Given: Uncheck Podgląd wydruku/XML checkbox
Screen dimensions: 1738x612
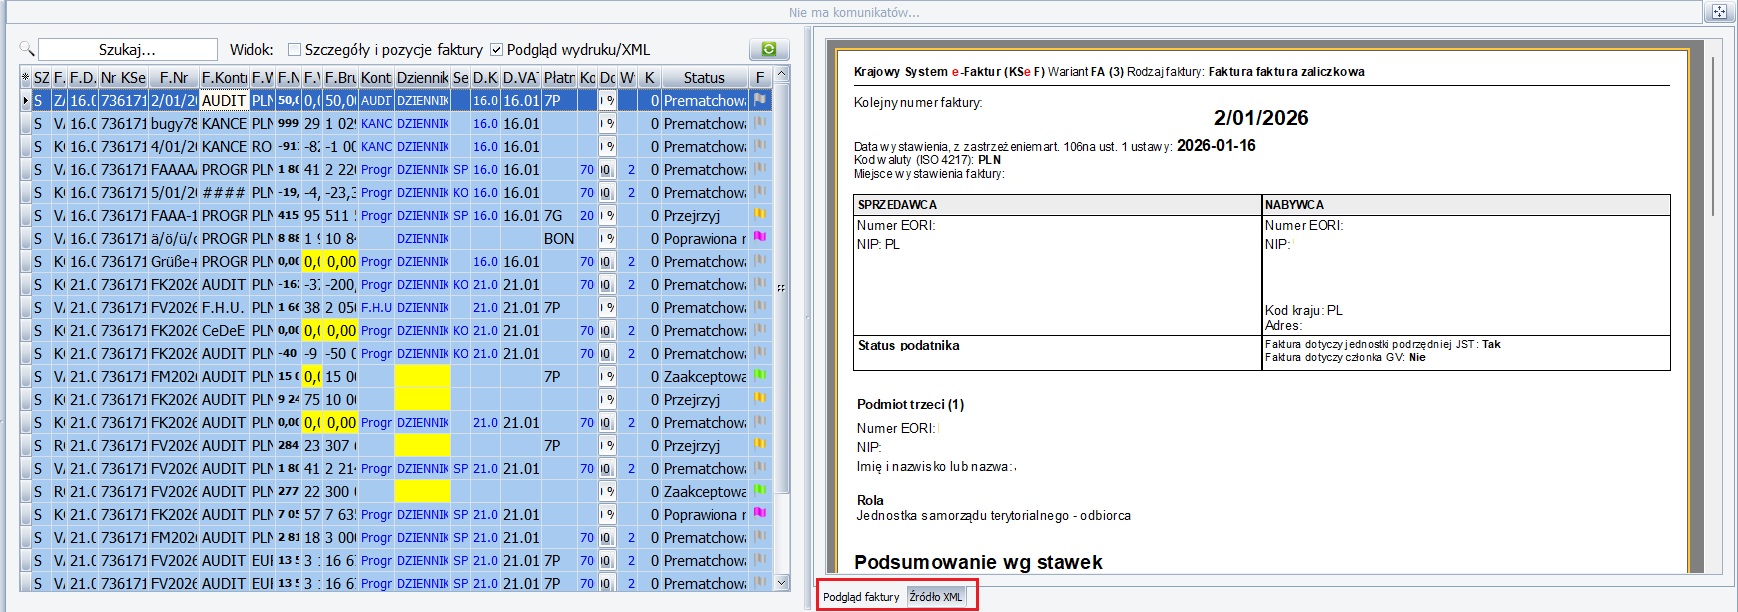Looking at the screenshot, I should [496, 49].
